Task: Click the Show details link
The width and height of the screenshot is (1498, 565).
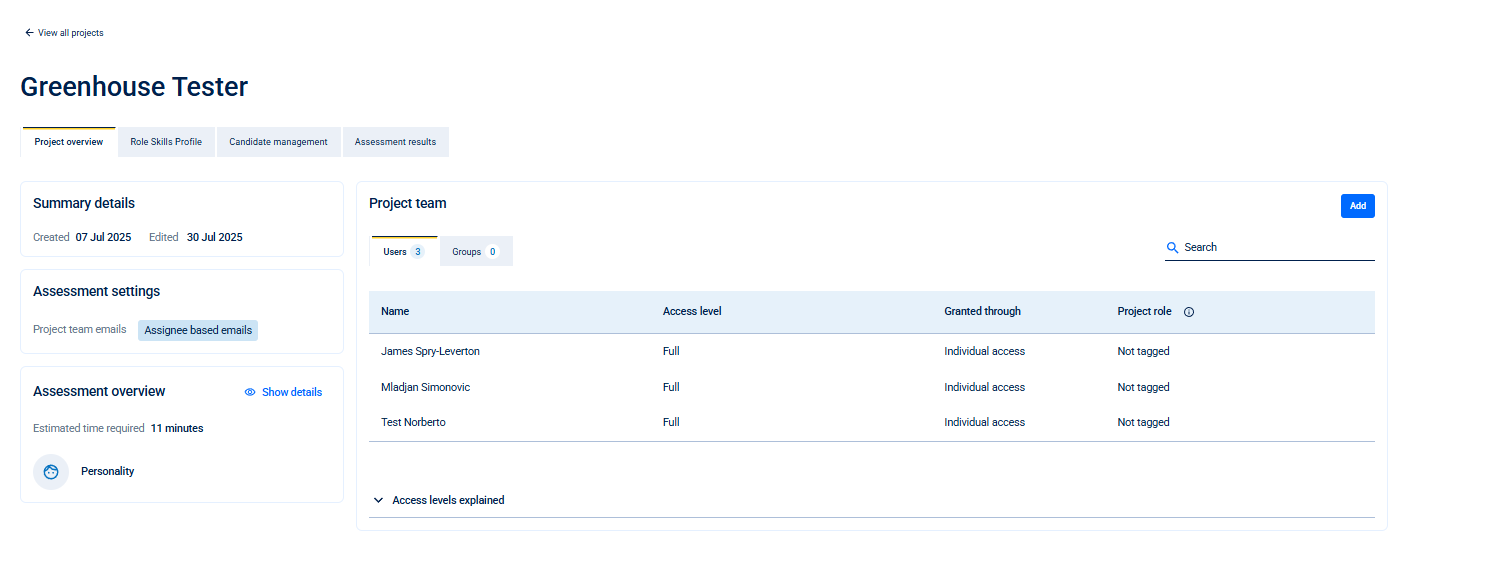Action: [292, 392]
